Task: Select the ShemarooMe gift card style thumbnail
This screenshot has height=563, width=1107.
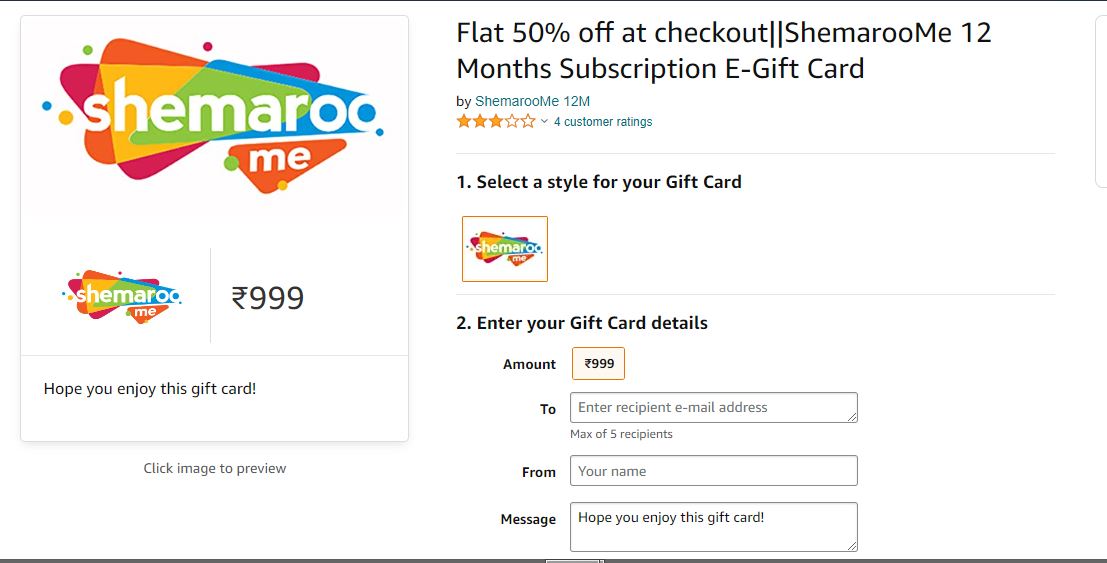Action: tap(505, 249)
